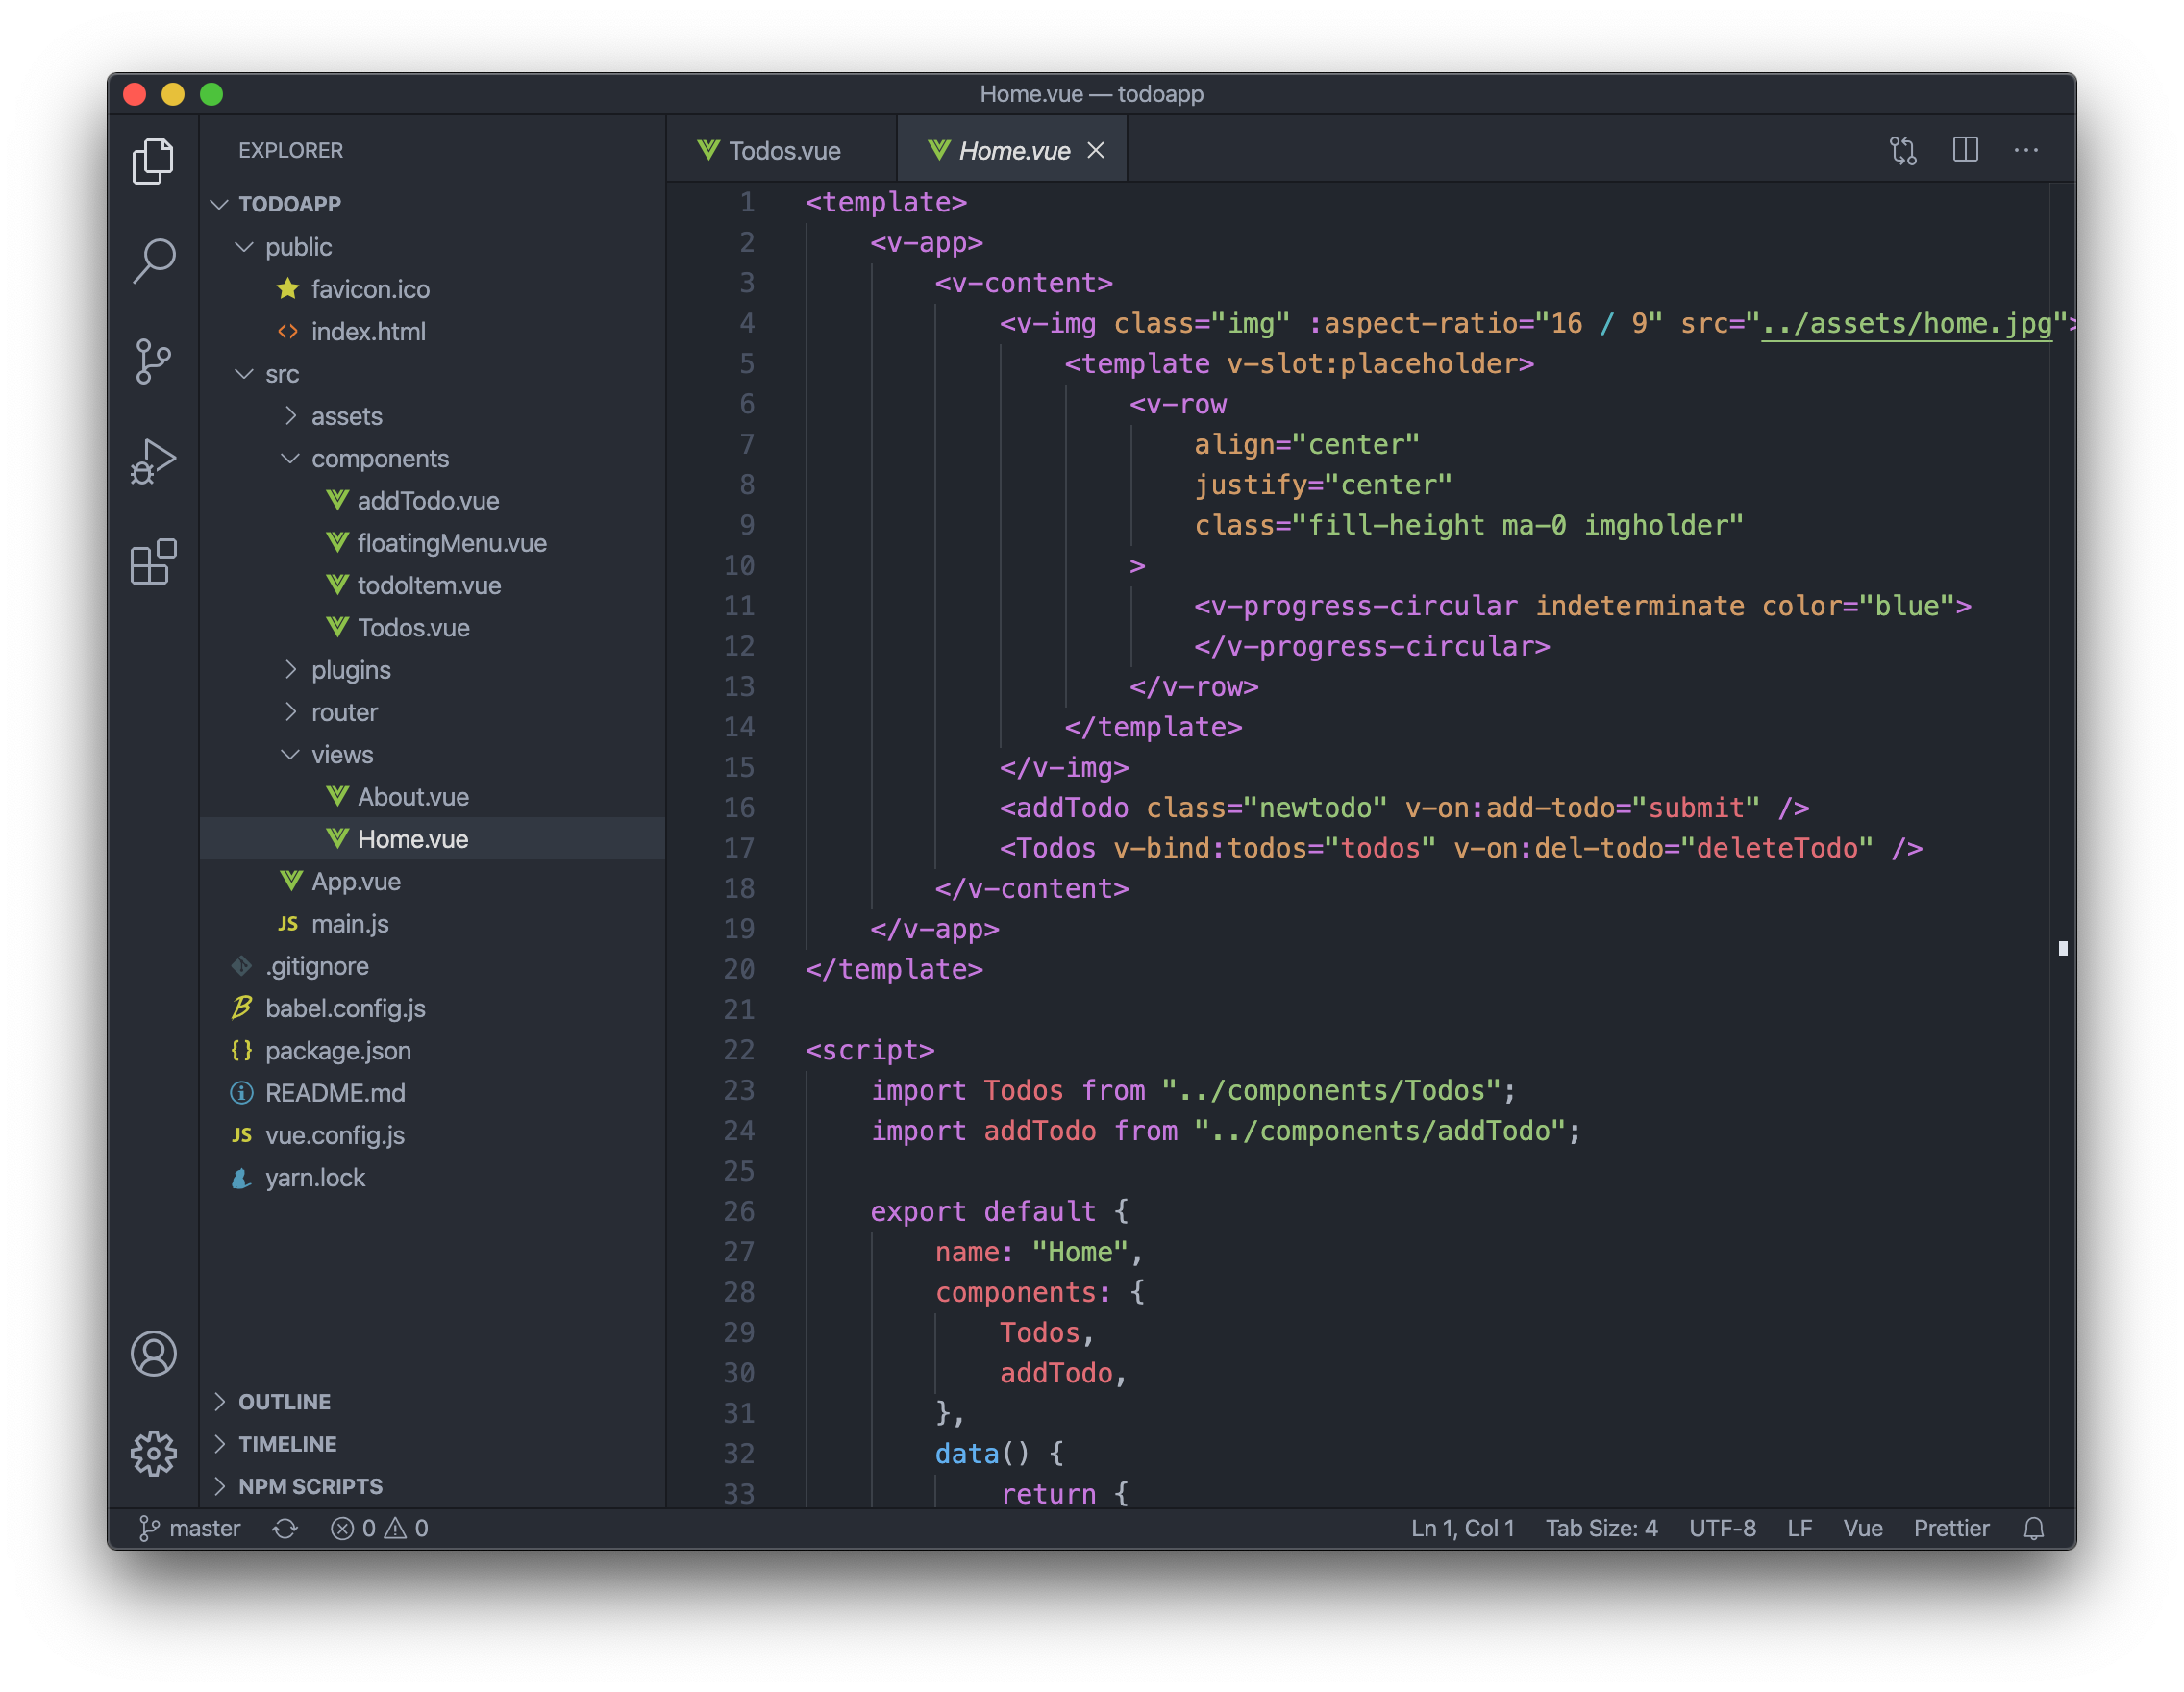Viewport: 2184px width, 1692px height.
Task: Open index.html file
Action: (x=432, y=331)
